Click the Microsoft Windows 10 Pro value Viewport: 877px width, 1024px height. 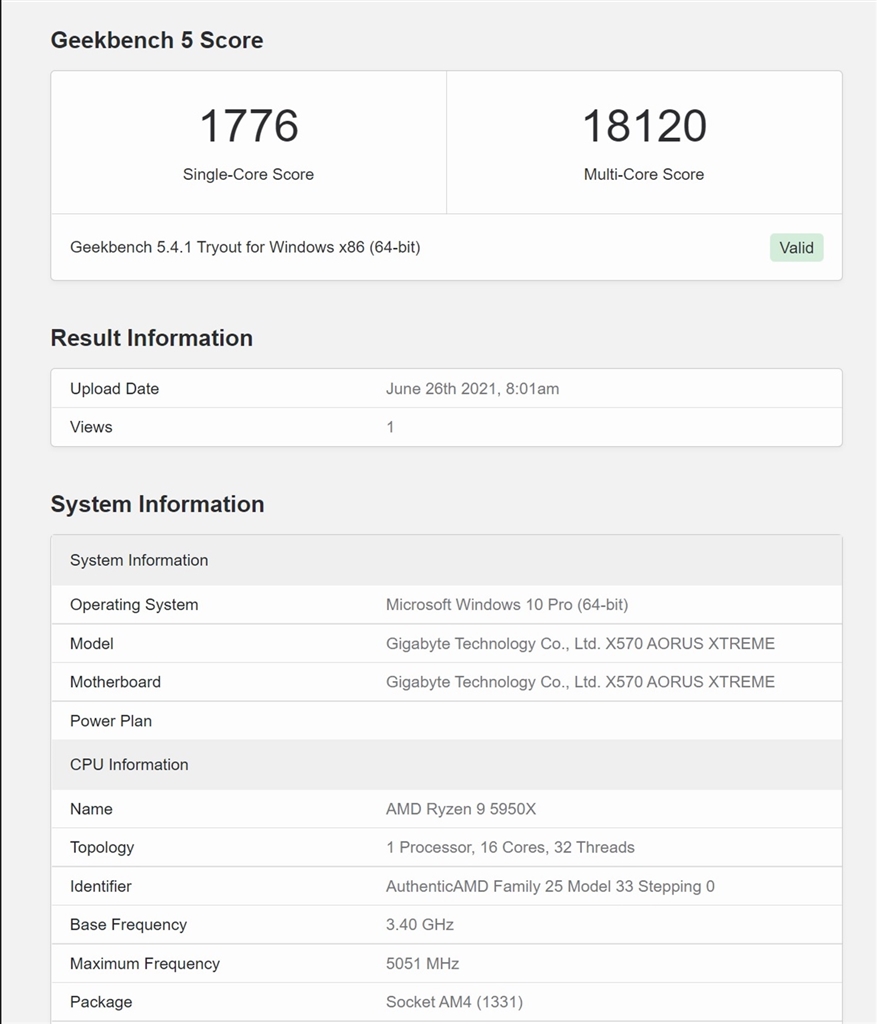click(x=507, y=605)
